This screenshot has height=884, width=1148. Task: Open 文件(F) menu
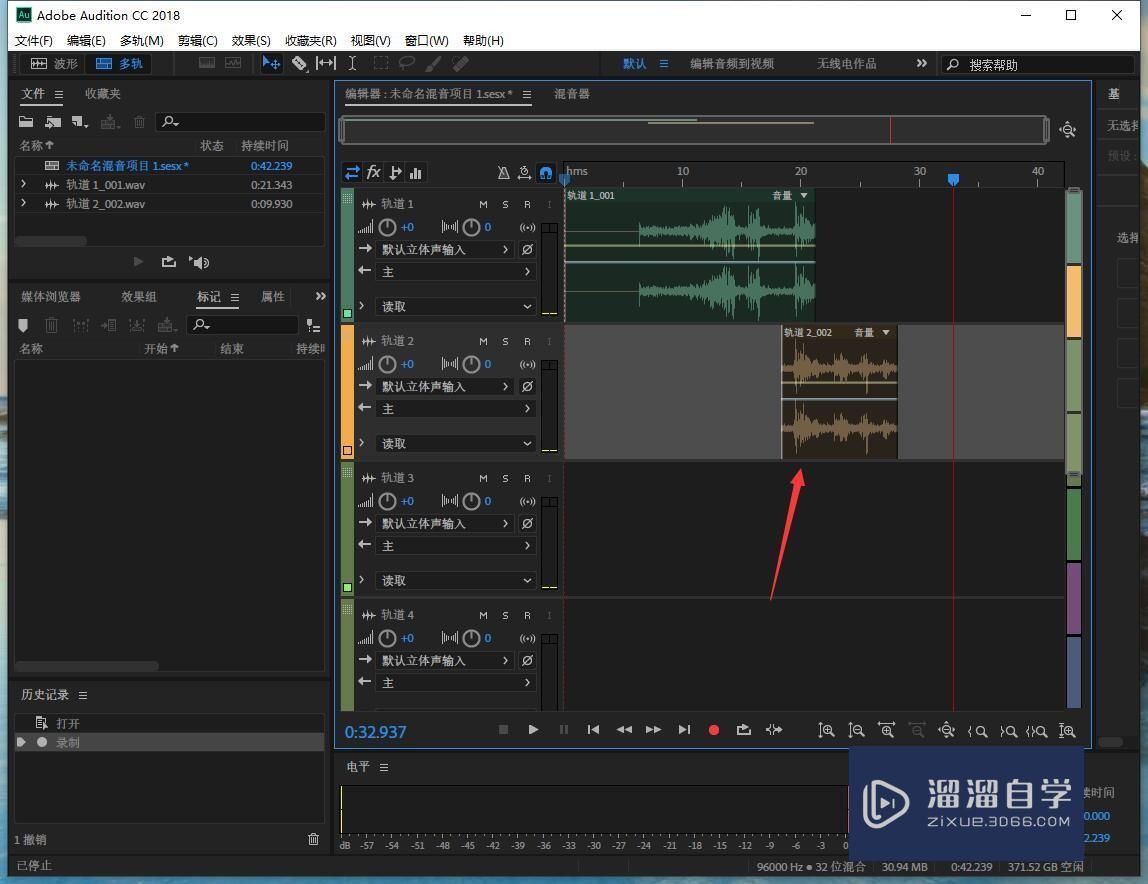point(34,40)
